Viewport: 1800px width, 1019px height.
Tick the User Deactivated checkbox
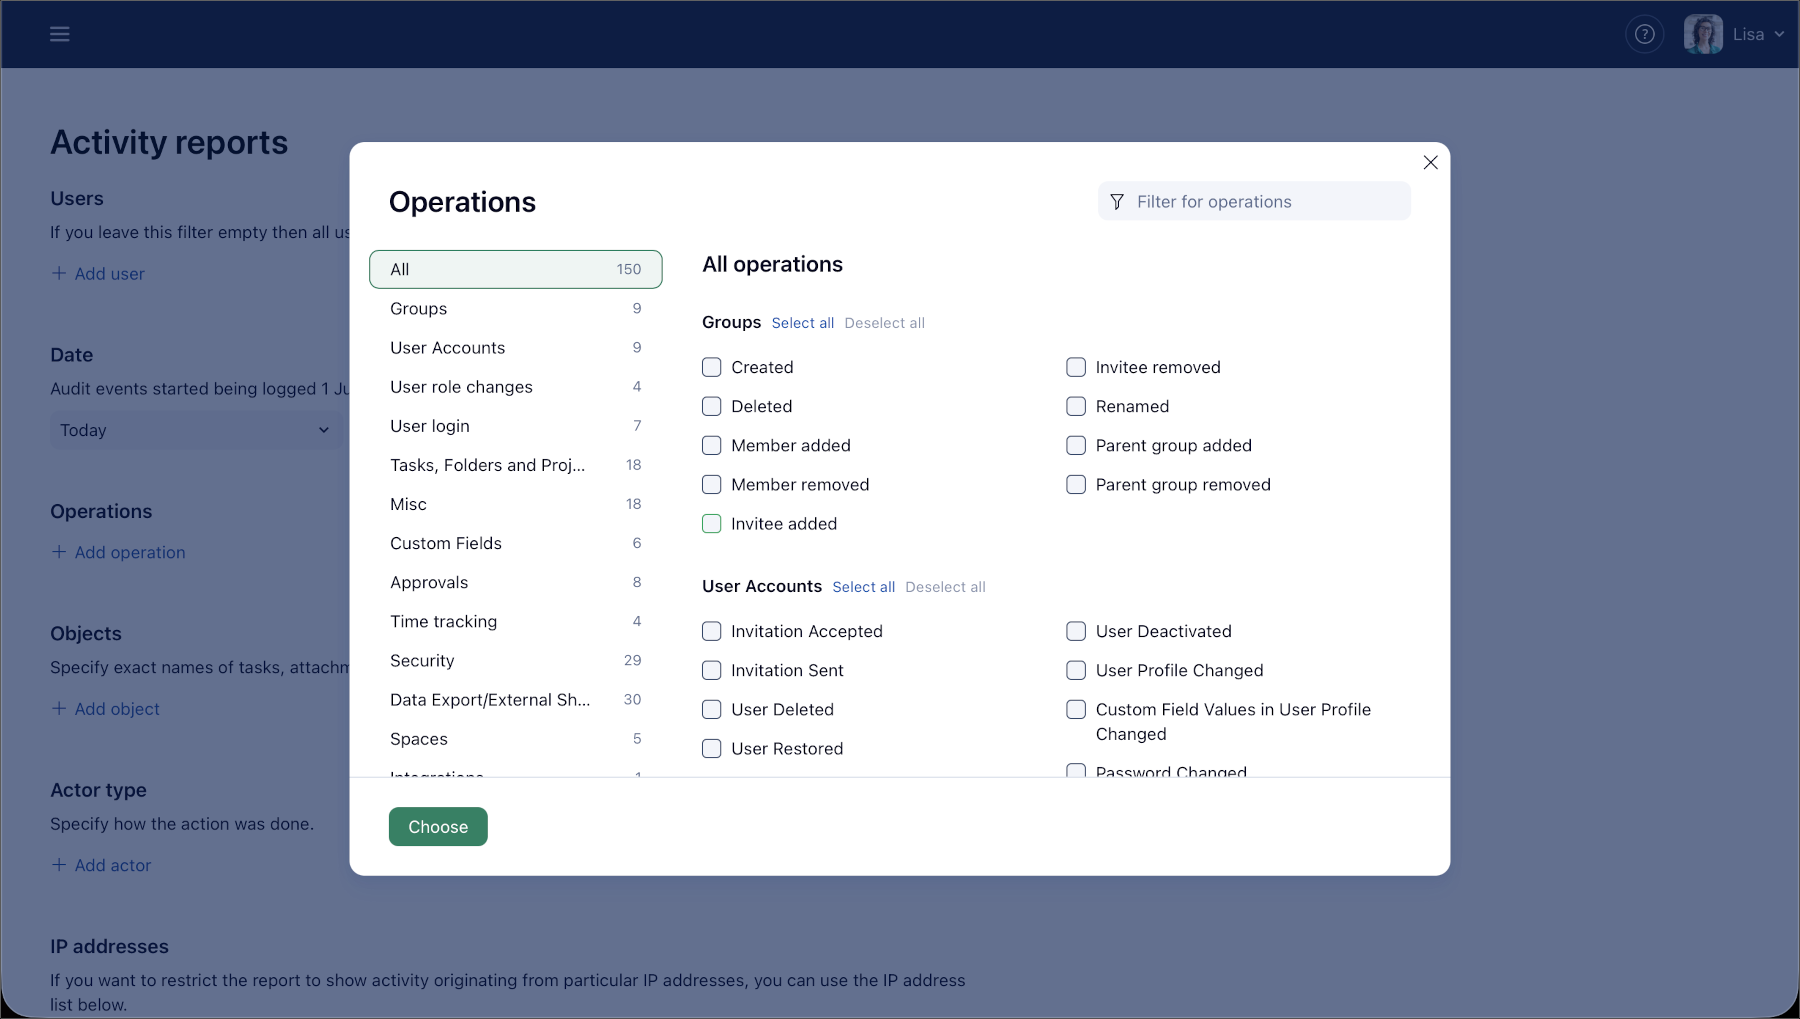pos(1076,631)
